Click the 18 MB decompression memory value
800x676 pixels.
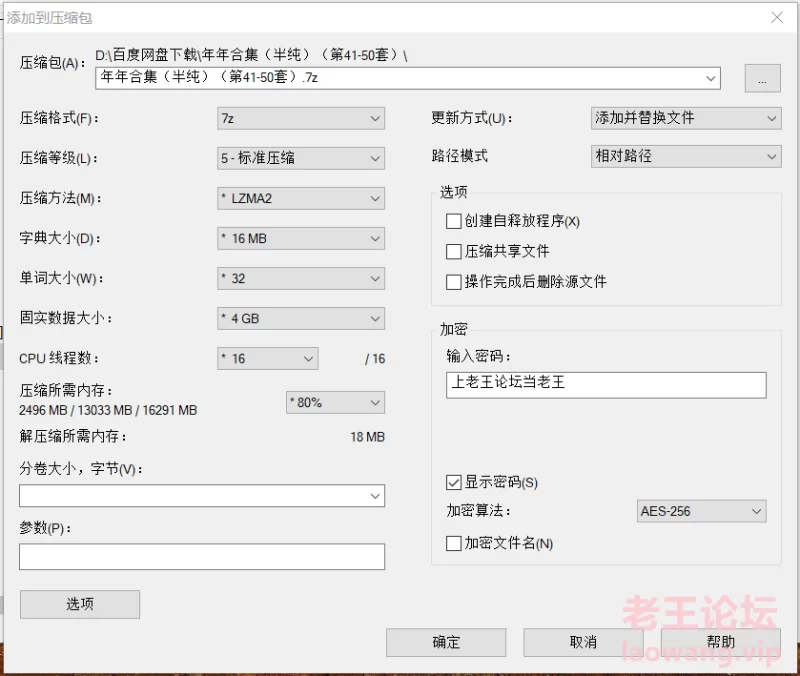tap(367, 437)
